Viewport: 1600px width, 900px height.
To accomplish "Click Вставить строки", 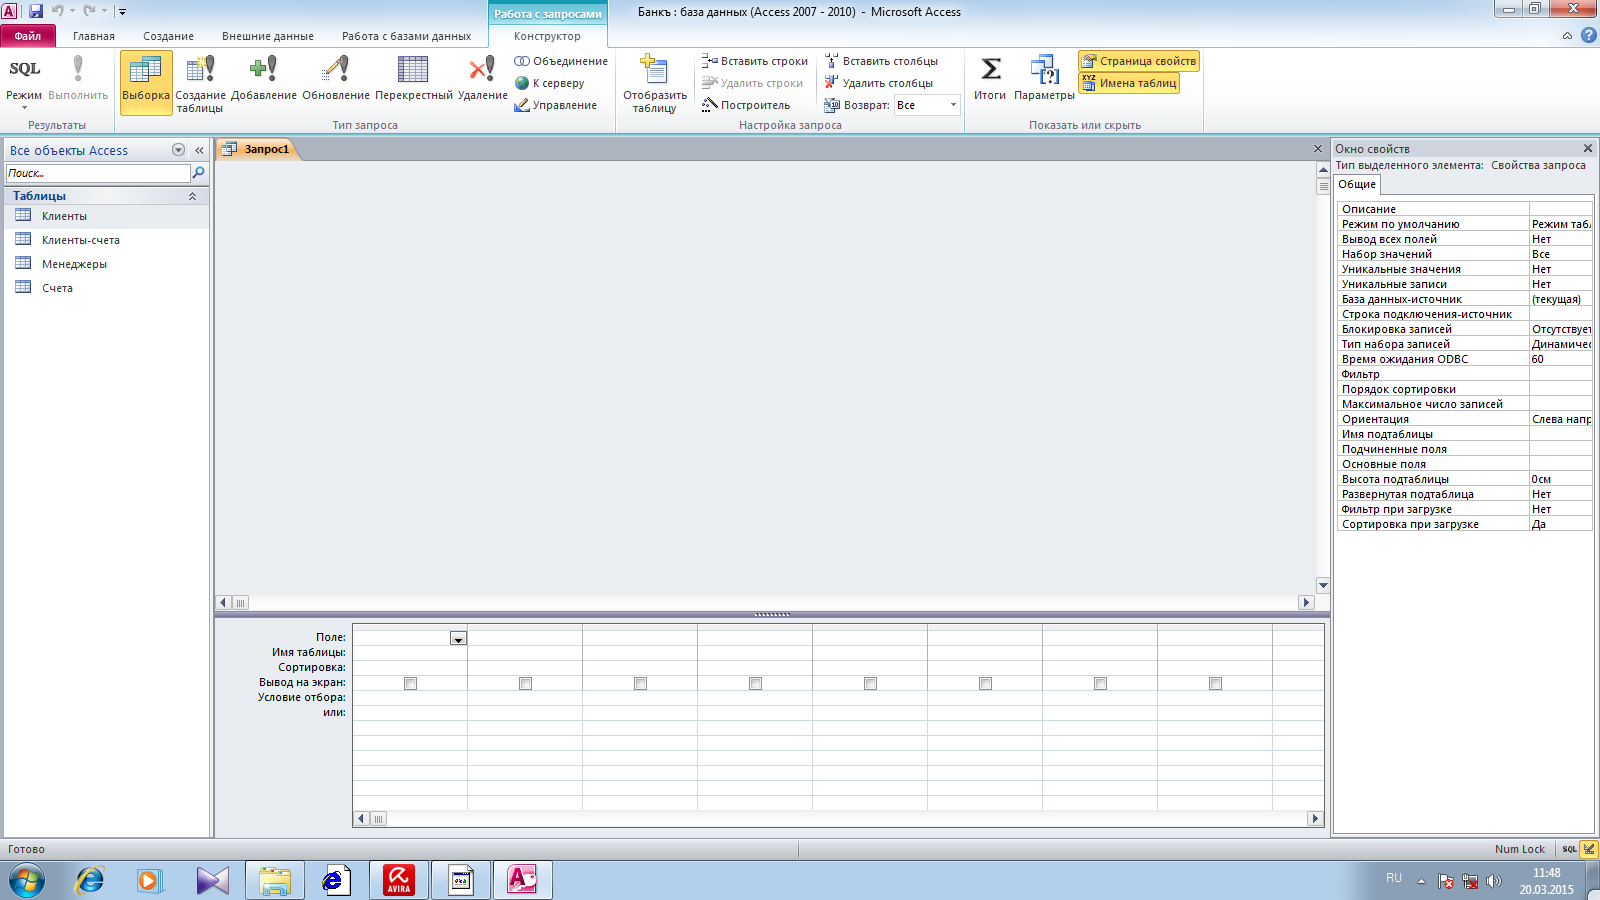I will click(x=755, y=61).
